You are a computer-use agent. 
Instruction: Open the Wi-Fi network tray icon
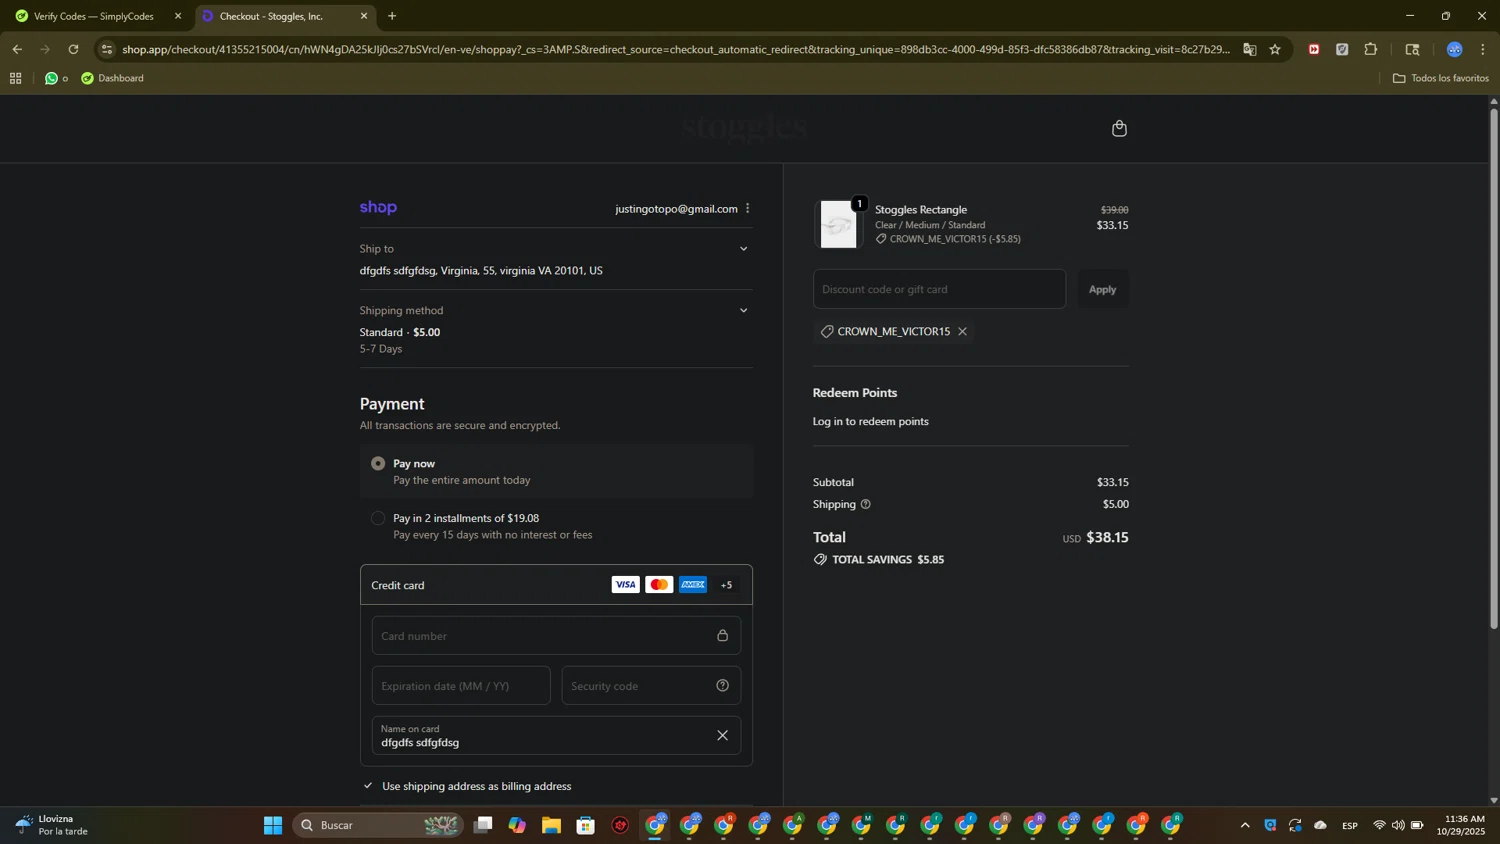1379,825
